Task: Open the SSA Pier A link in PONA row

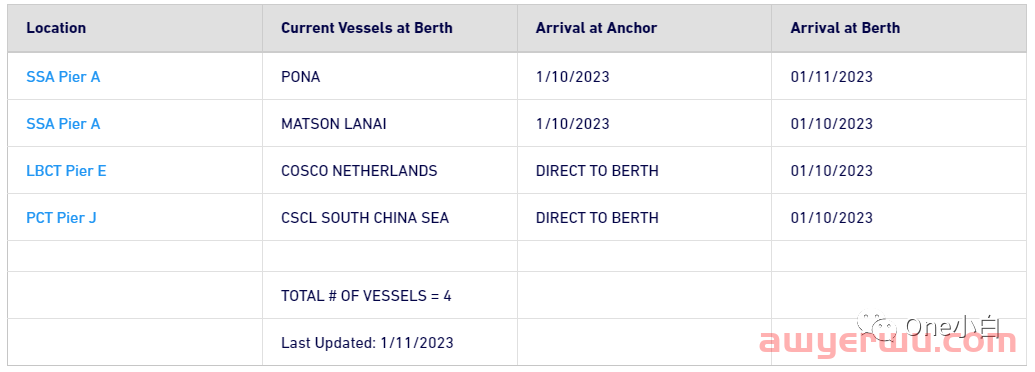Action: point(63,77)
